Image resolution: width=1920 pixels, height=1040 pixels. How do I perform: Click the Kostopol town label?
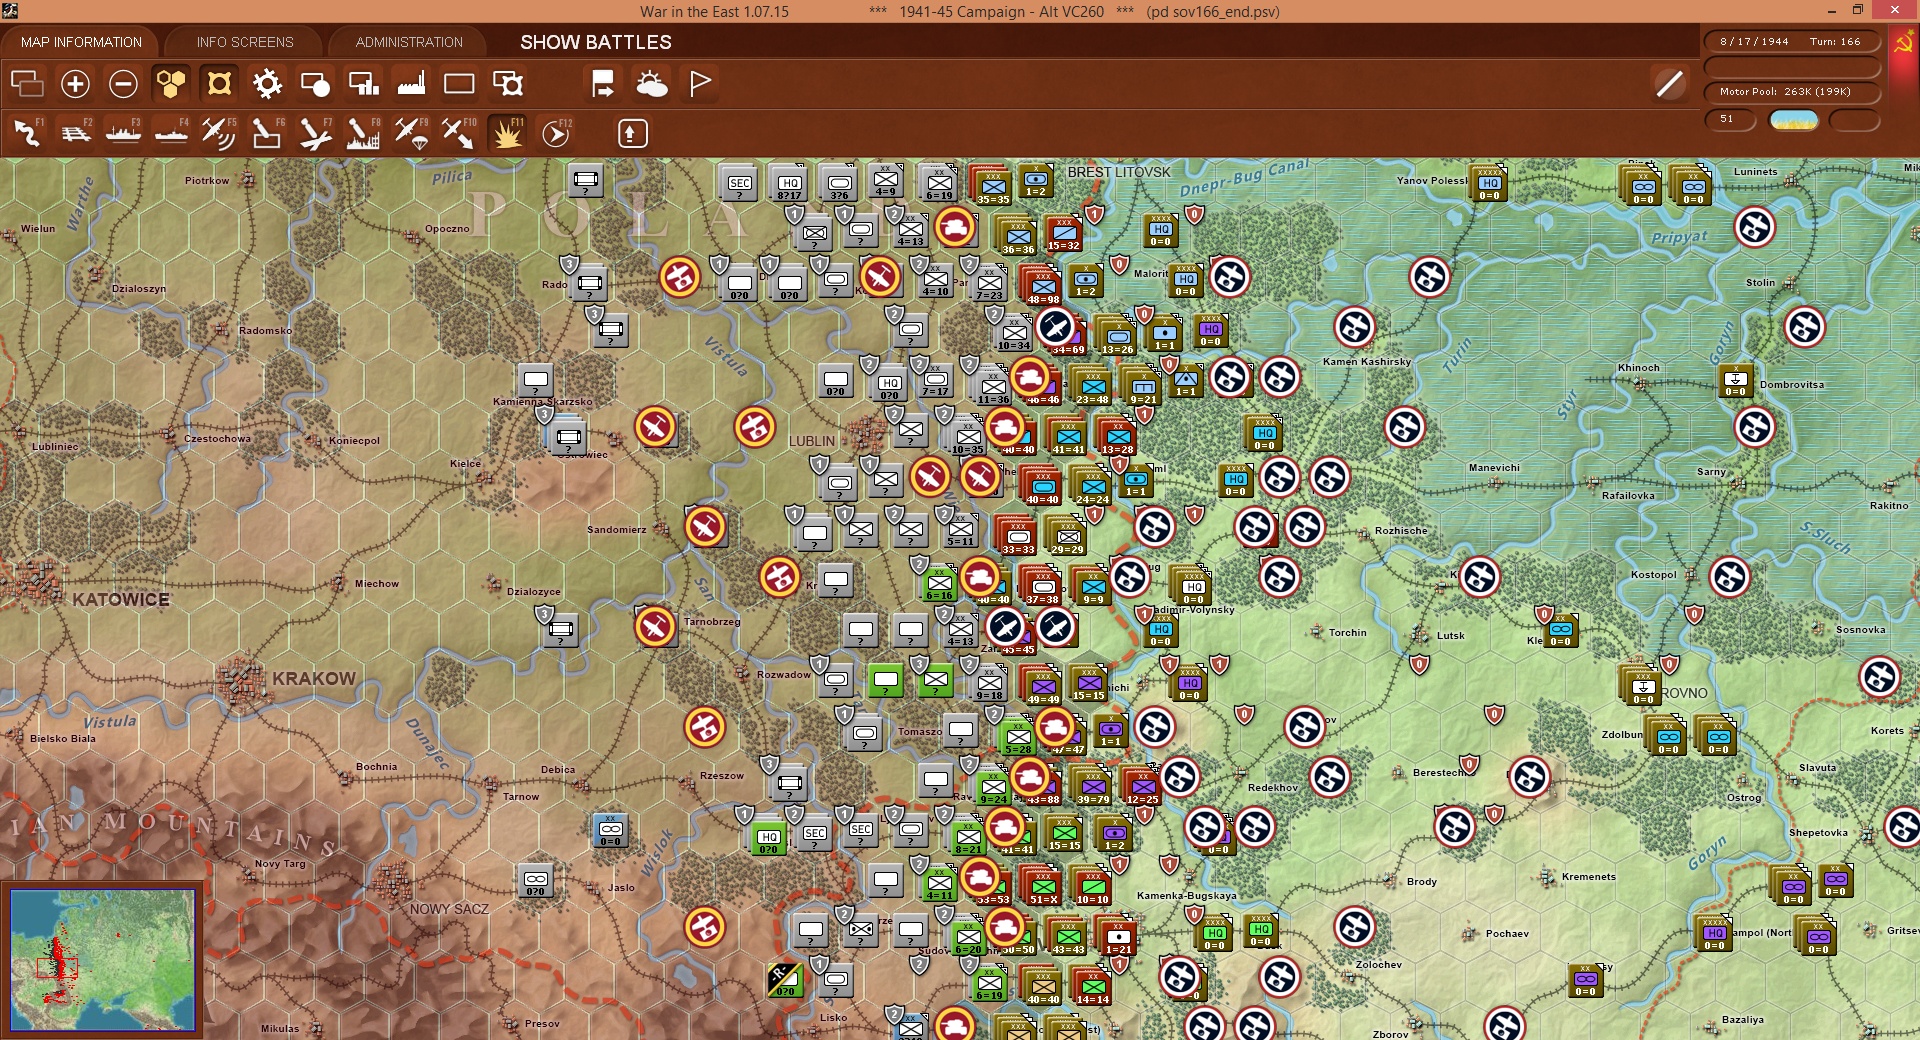pos(1653,575)
